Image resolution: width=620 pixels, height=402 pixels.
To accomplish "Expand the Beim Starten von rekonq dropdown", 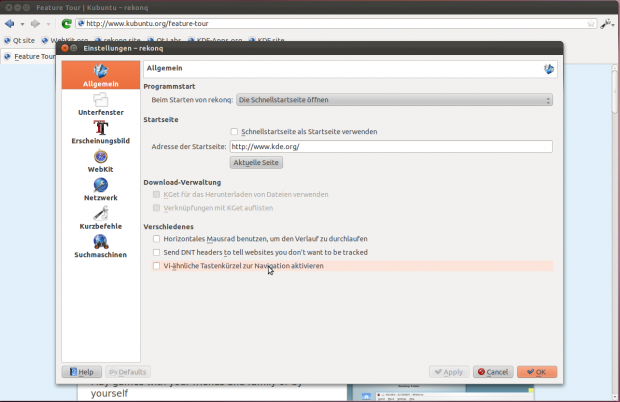I will click(x=394, y=100).
